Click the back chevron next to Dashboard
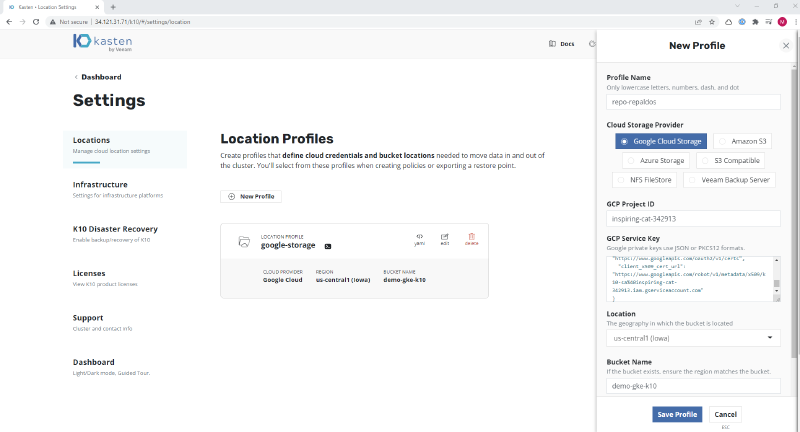 pyautogui.click(x=76, y=77)
